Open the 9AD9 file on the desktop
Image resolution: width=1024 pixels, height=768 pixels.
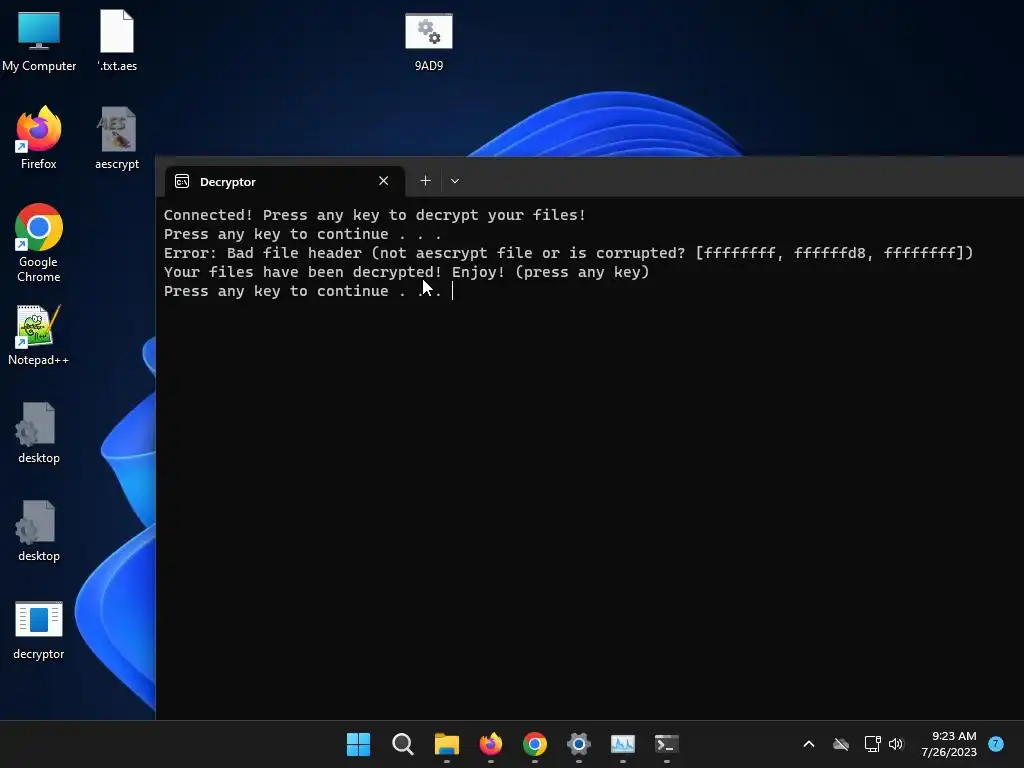[x=429, y=42]
